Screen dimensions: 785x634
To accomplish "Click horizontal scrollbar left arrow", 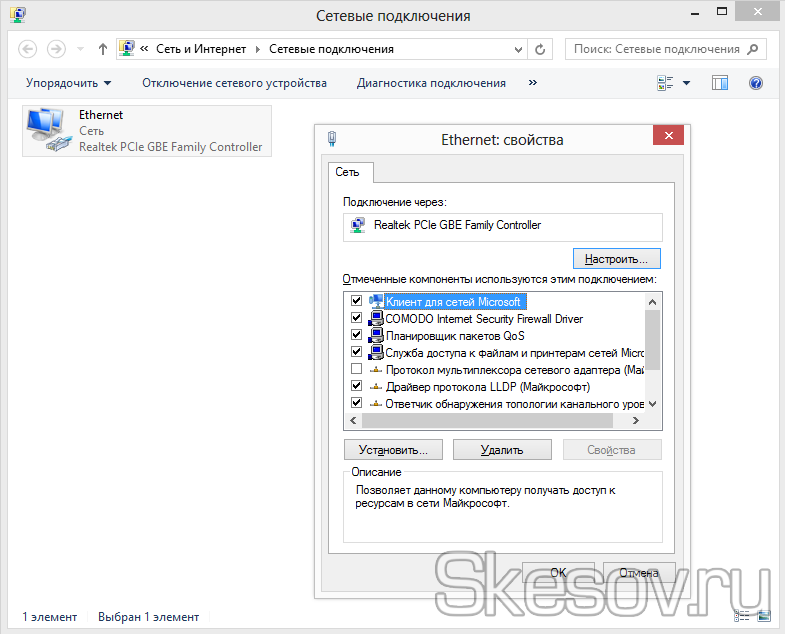I will (x=353, y=421).
